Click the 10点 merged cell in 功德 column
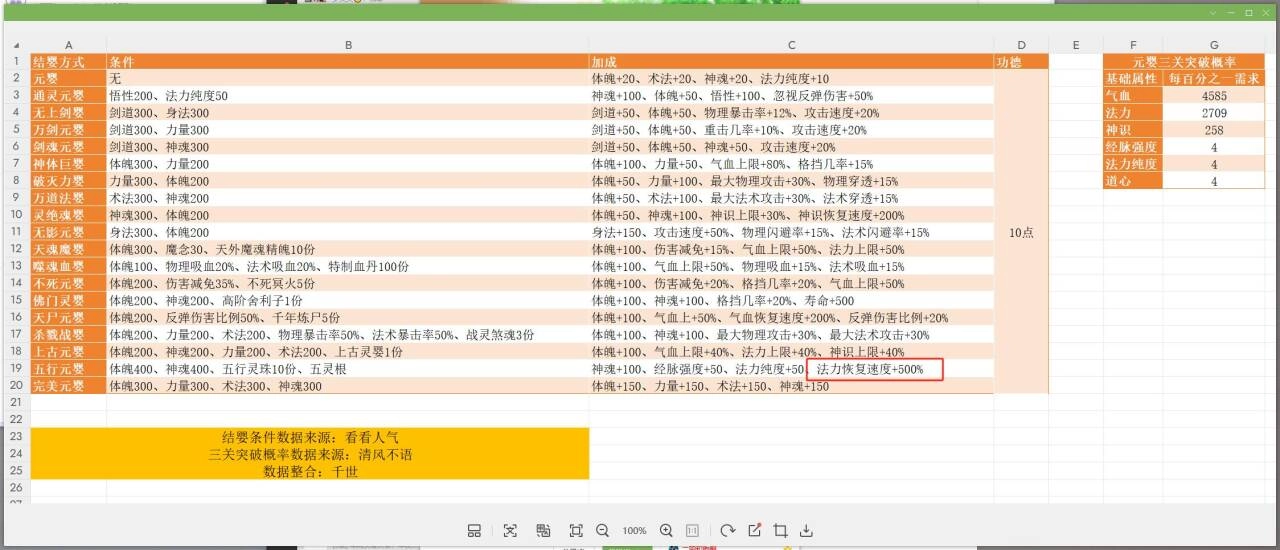This screenshot has width=1280, height=550. [1021, 232]
